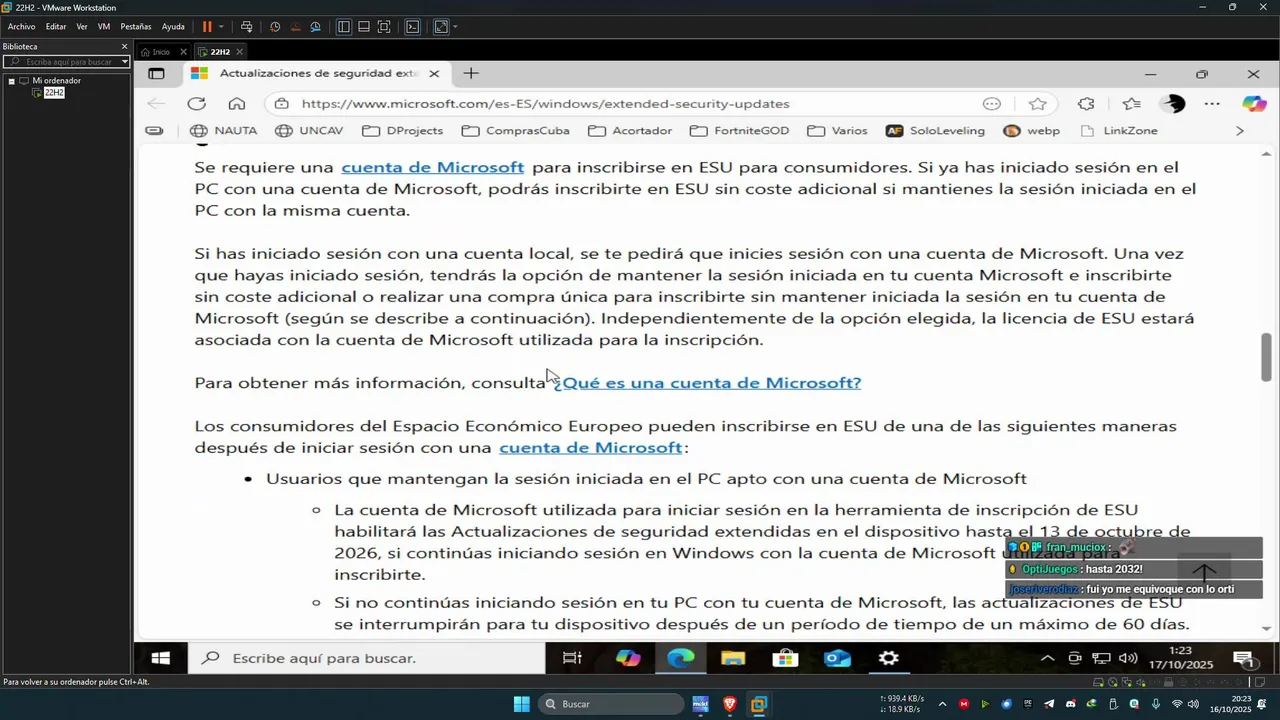Open the read aloud / immersive icon in address bar
This screenshot has height=720, width=1280.
click(992, 104)
